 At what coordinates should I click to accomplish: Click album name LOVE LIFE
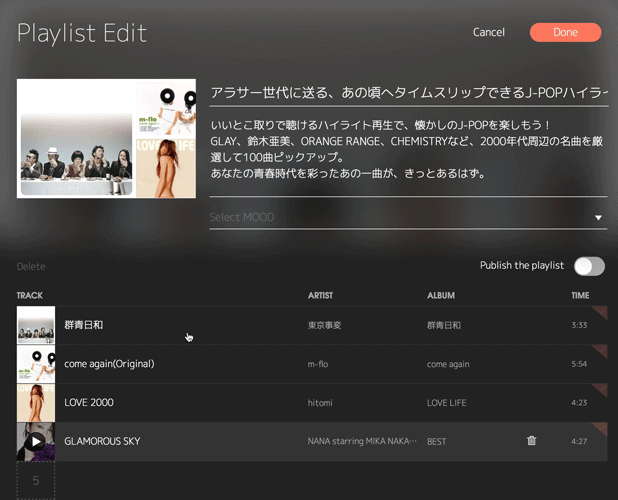click(447, 403)
